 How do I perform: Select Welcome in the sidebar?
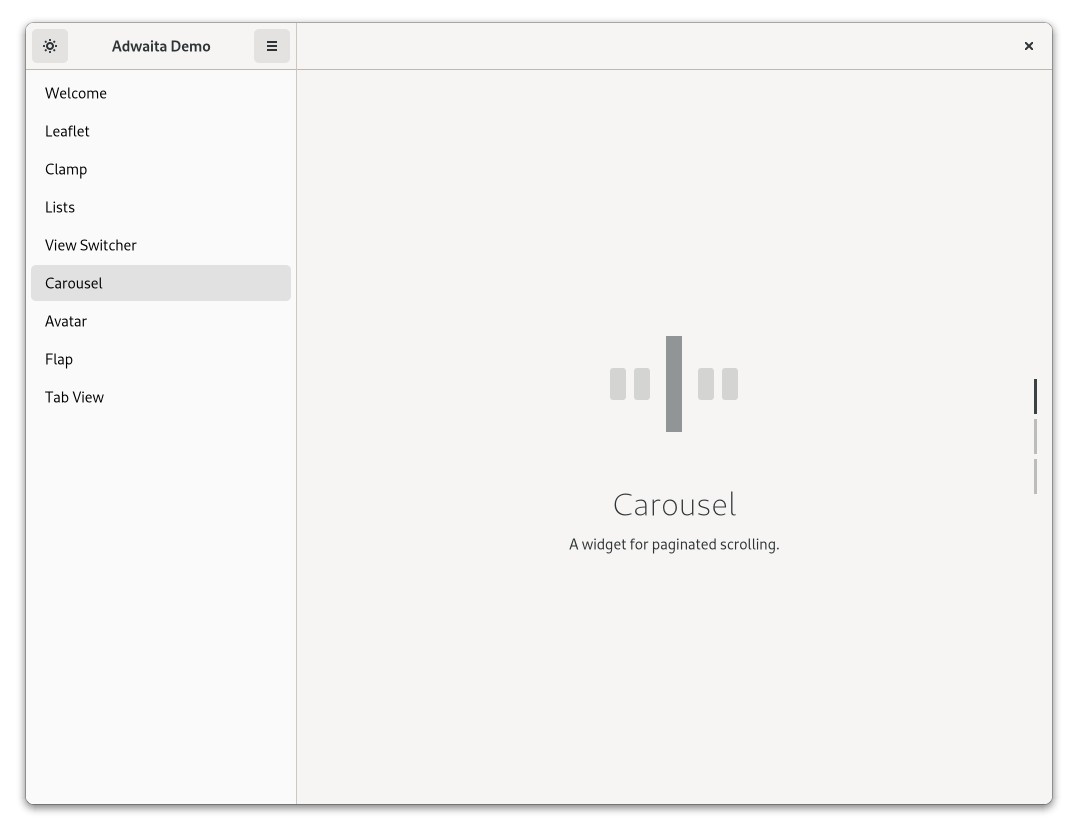(x=76, y=93)
